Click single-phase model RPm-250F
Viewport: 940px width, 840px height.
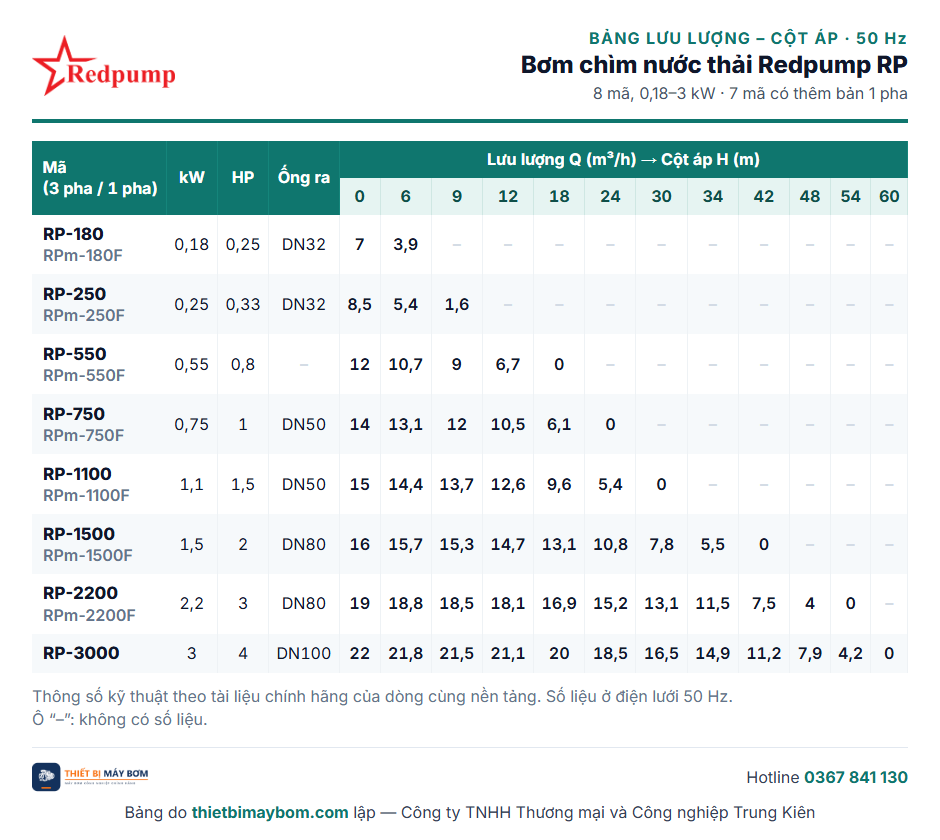pyautogui.click(x=84, y=315)
